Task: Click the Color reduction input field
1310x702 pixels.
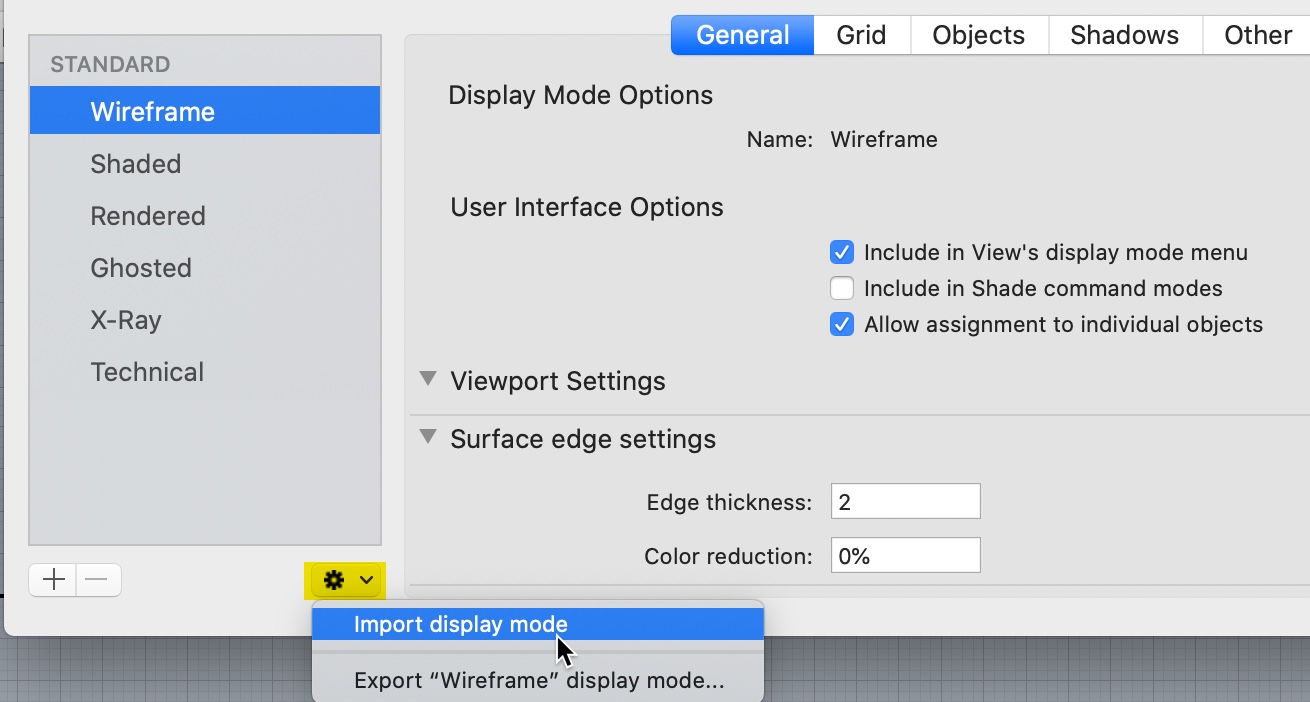Action: coord(905,556)
